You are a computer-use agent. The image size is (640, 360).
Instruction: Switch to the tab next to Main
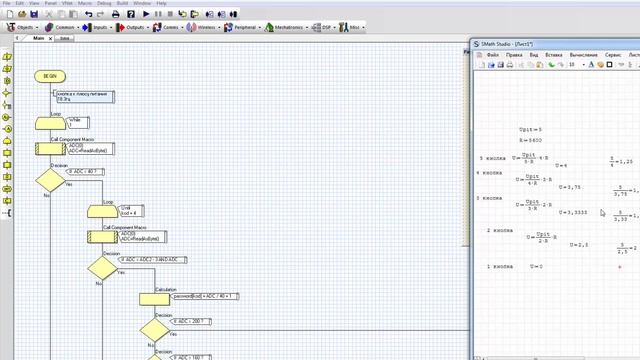[64, 38]
